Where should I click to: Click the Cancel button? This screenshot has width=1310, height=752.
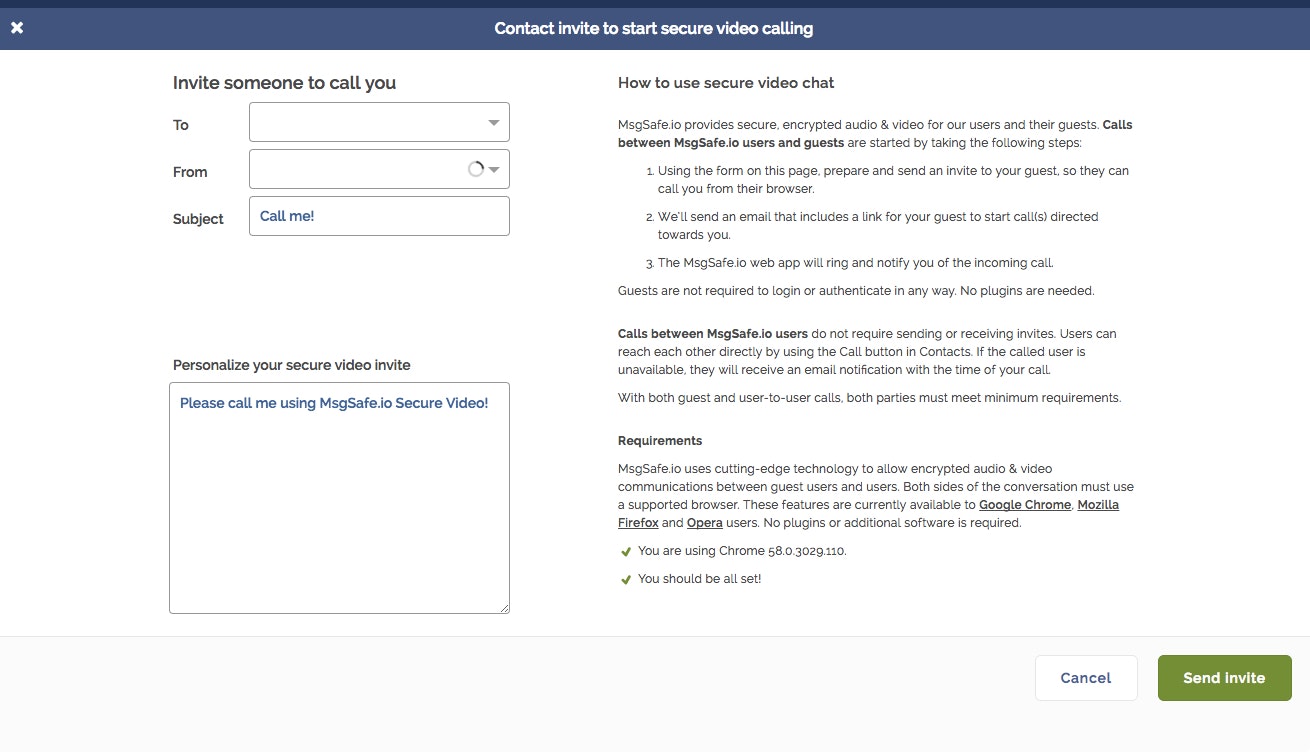[1086, 678]
